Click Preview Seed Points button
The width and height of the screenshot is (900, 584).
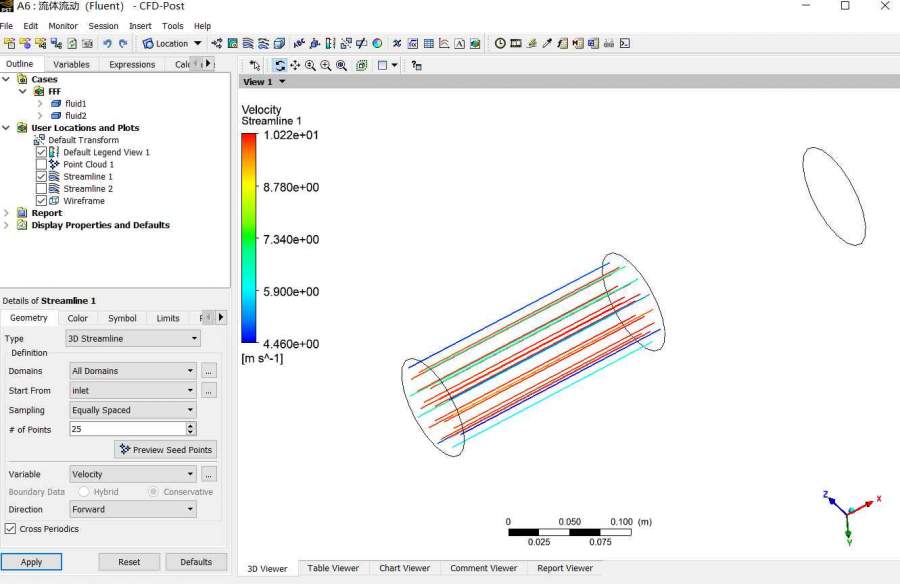[165, 450]
